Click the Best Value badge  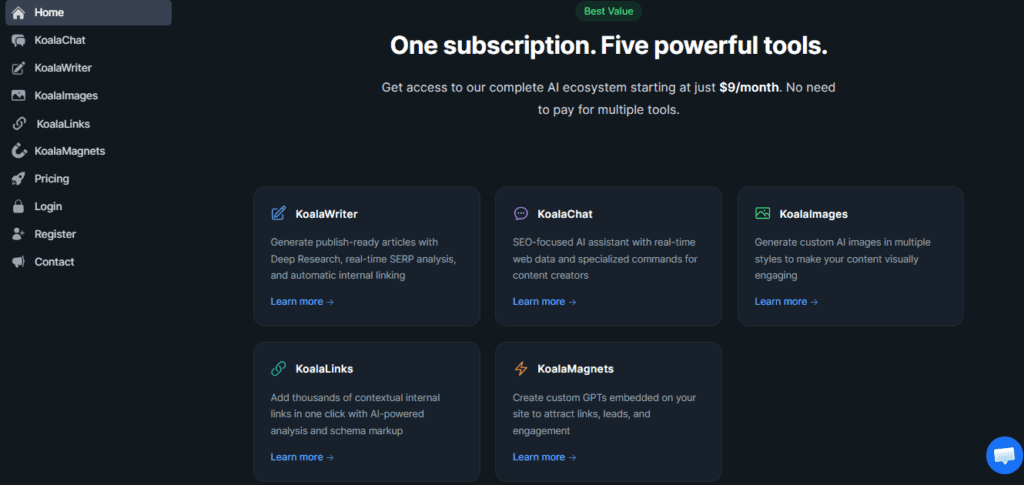[608, 12]
